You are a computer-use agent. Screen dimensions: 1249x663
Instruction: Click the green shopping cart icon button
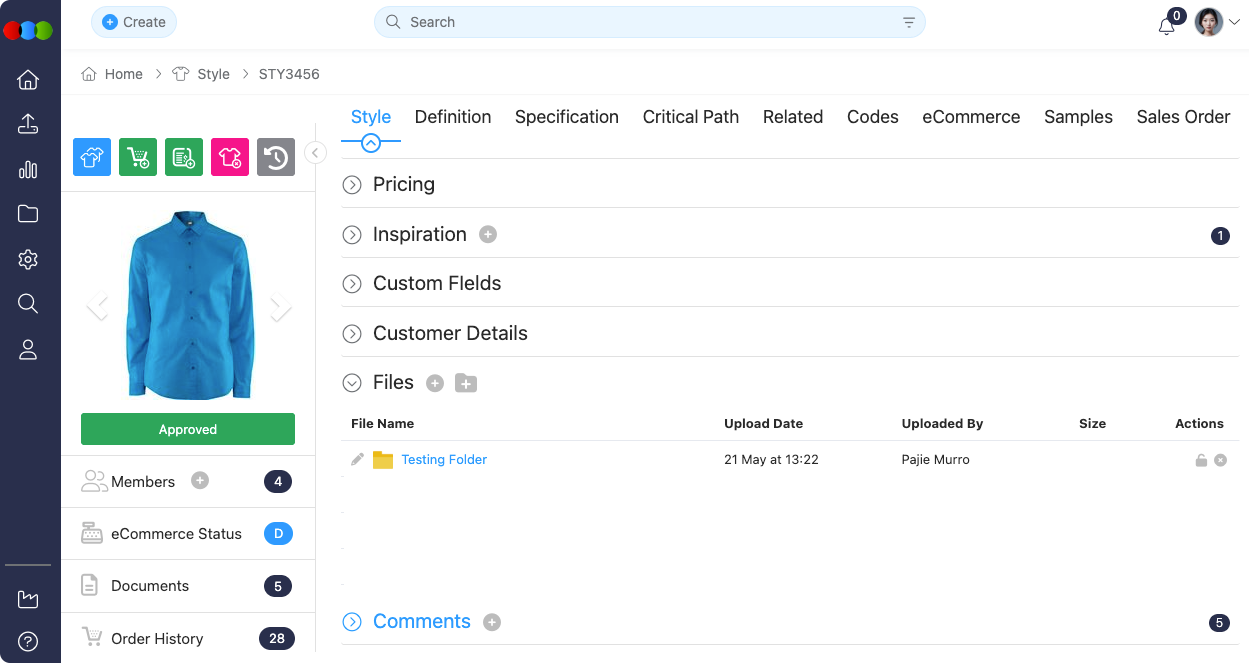click(138, 157)
